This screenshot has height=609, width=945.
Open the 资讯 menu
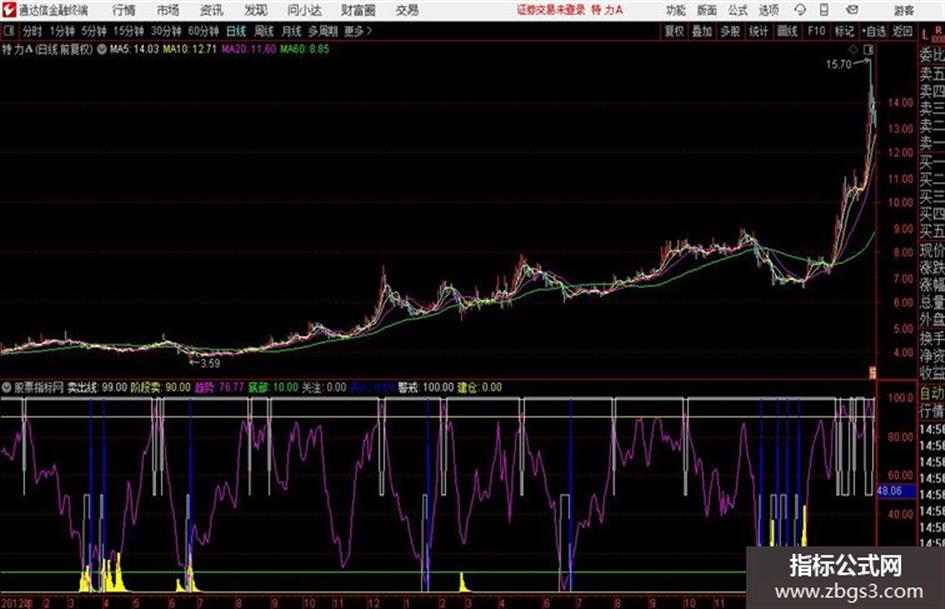tap(212, 10)
